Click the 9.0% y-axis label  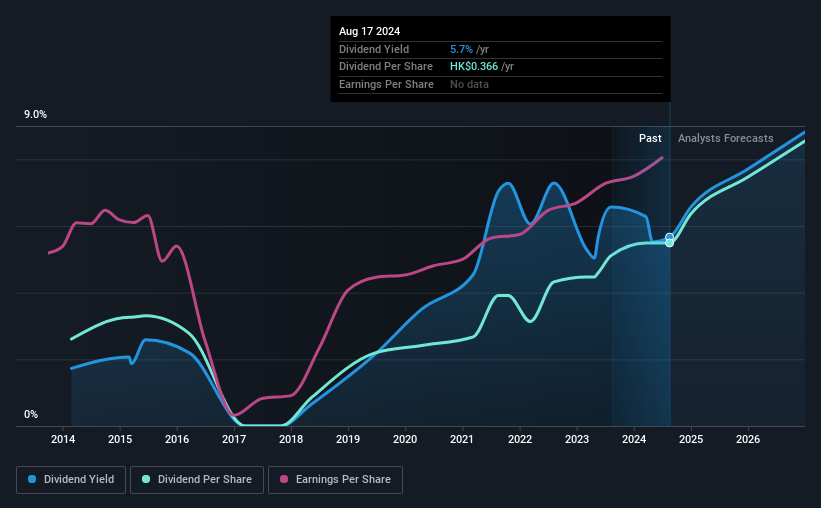36,115
